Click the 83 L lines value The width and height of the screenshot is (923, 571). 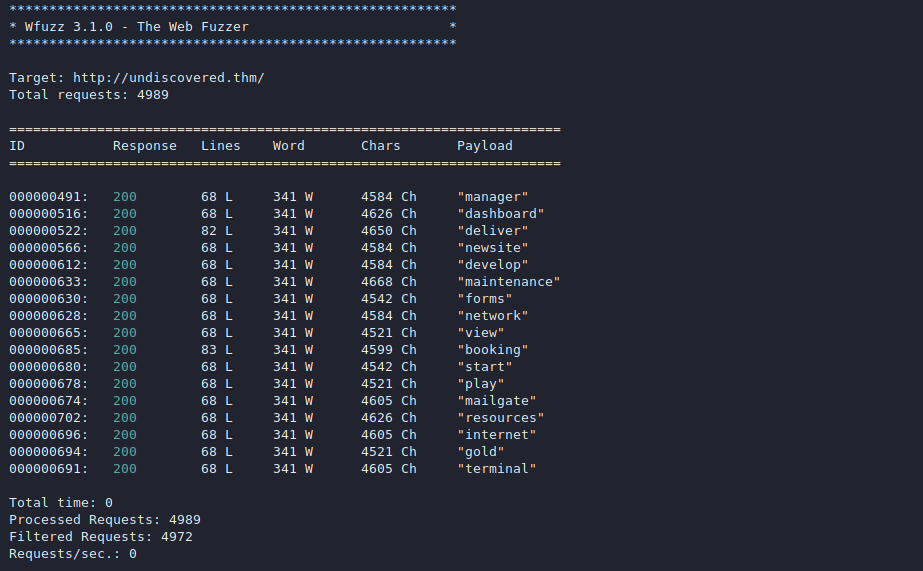(217, 350)
